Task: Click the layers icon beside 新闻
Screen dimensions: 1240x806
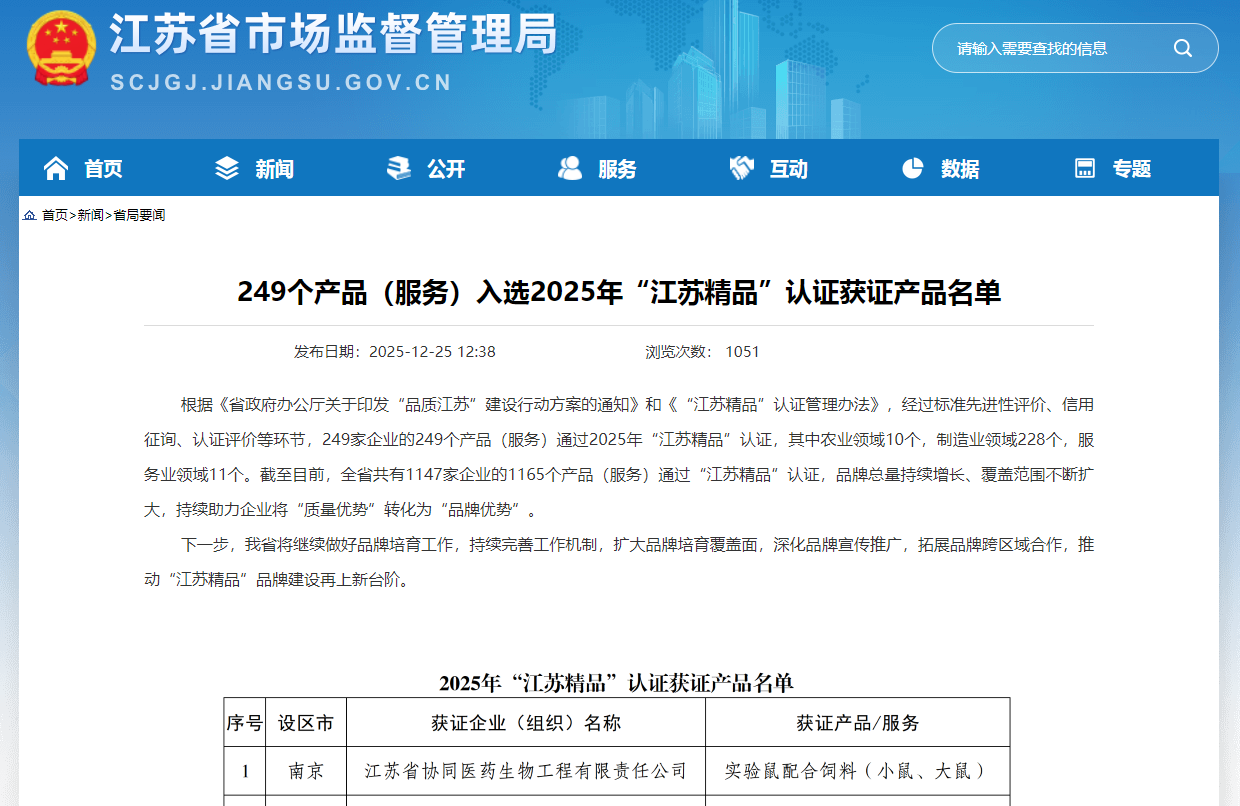Action: 227,169
